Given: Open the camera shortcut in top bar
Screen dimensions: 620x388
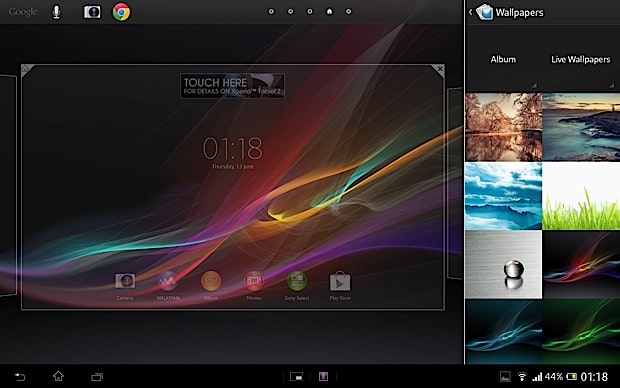Looking at the screenshot, I should coord(92,12).
